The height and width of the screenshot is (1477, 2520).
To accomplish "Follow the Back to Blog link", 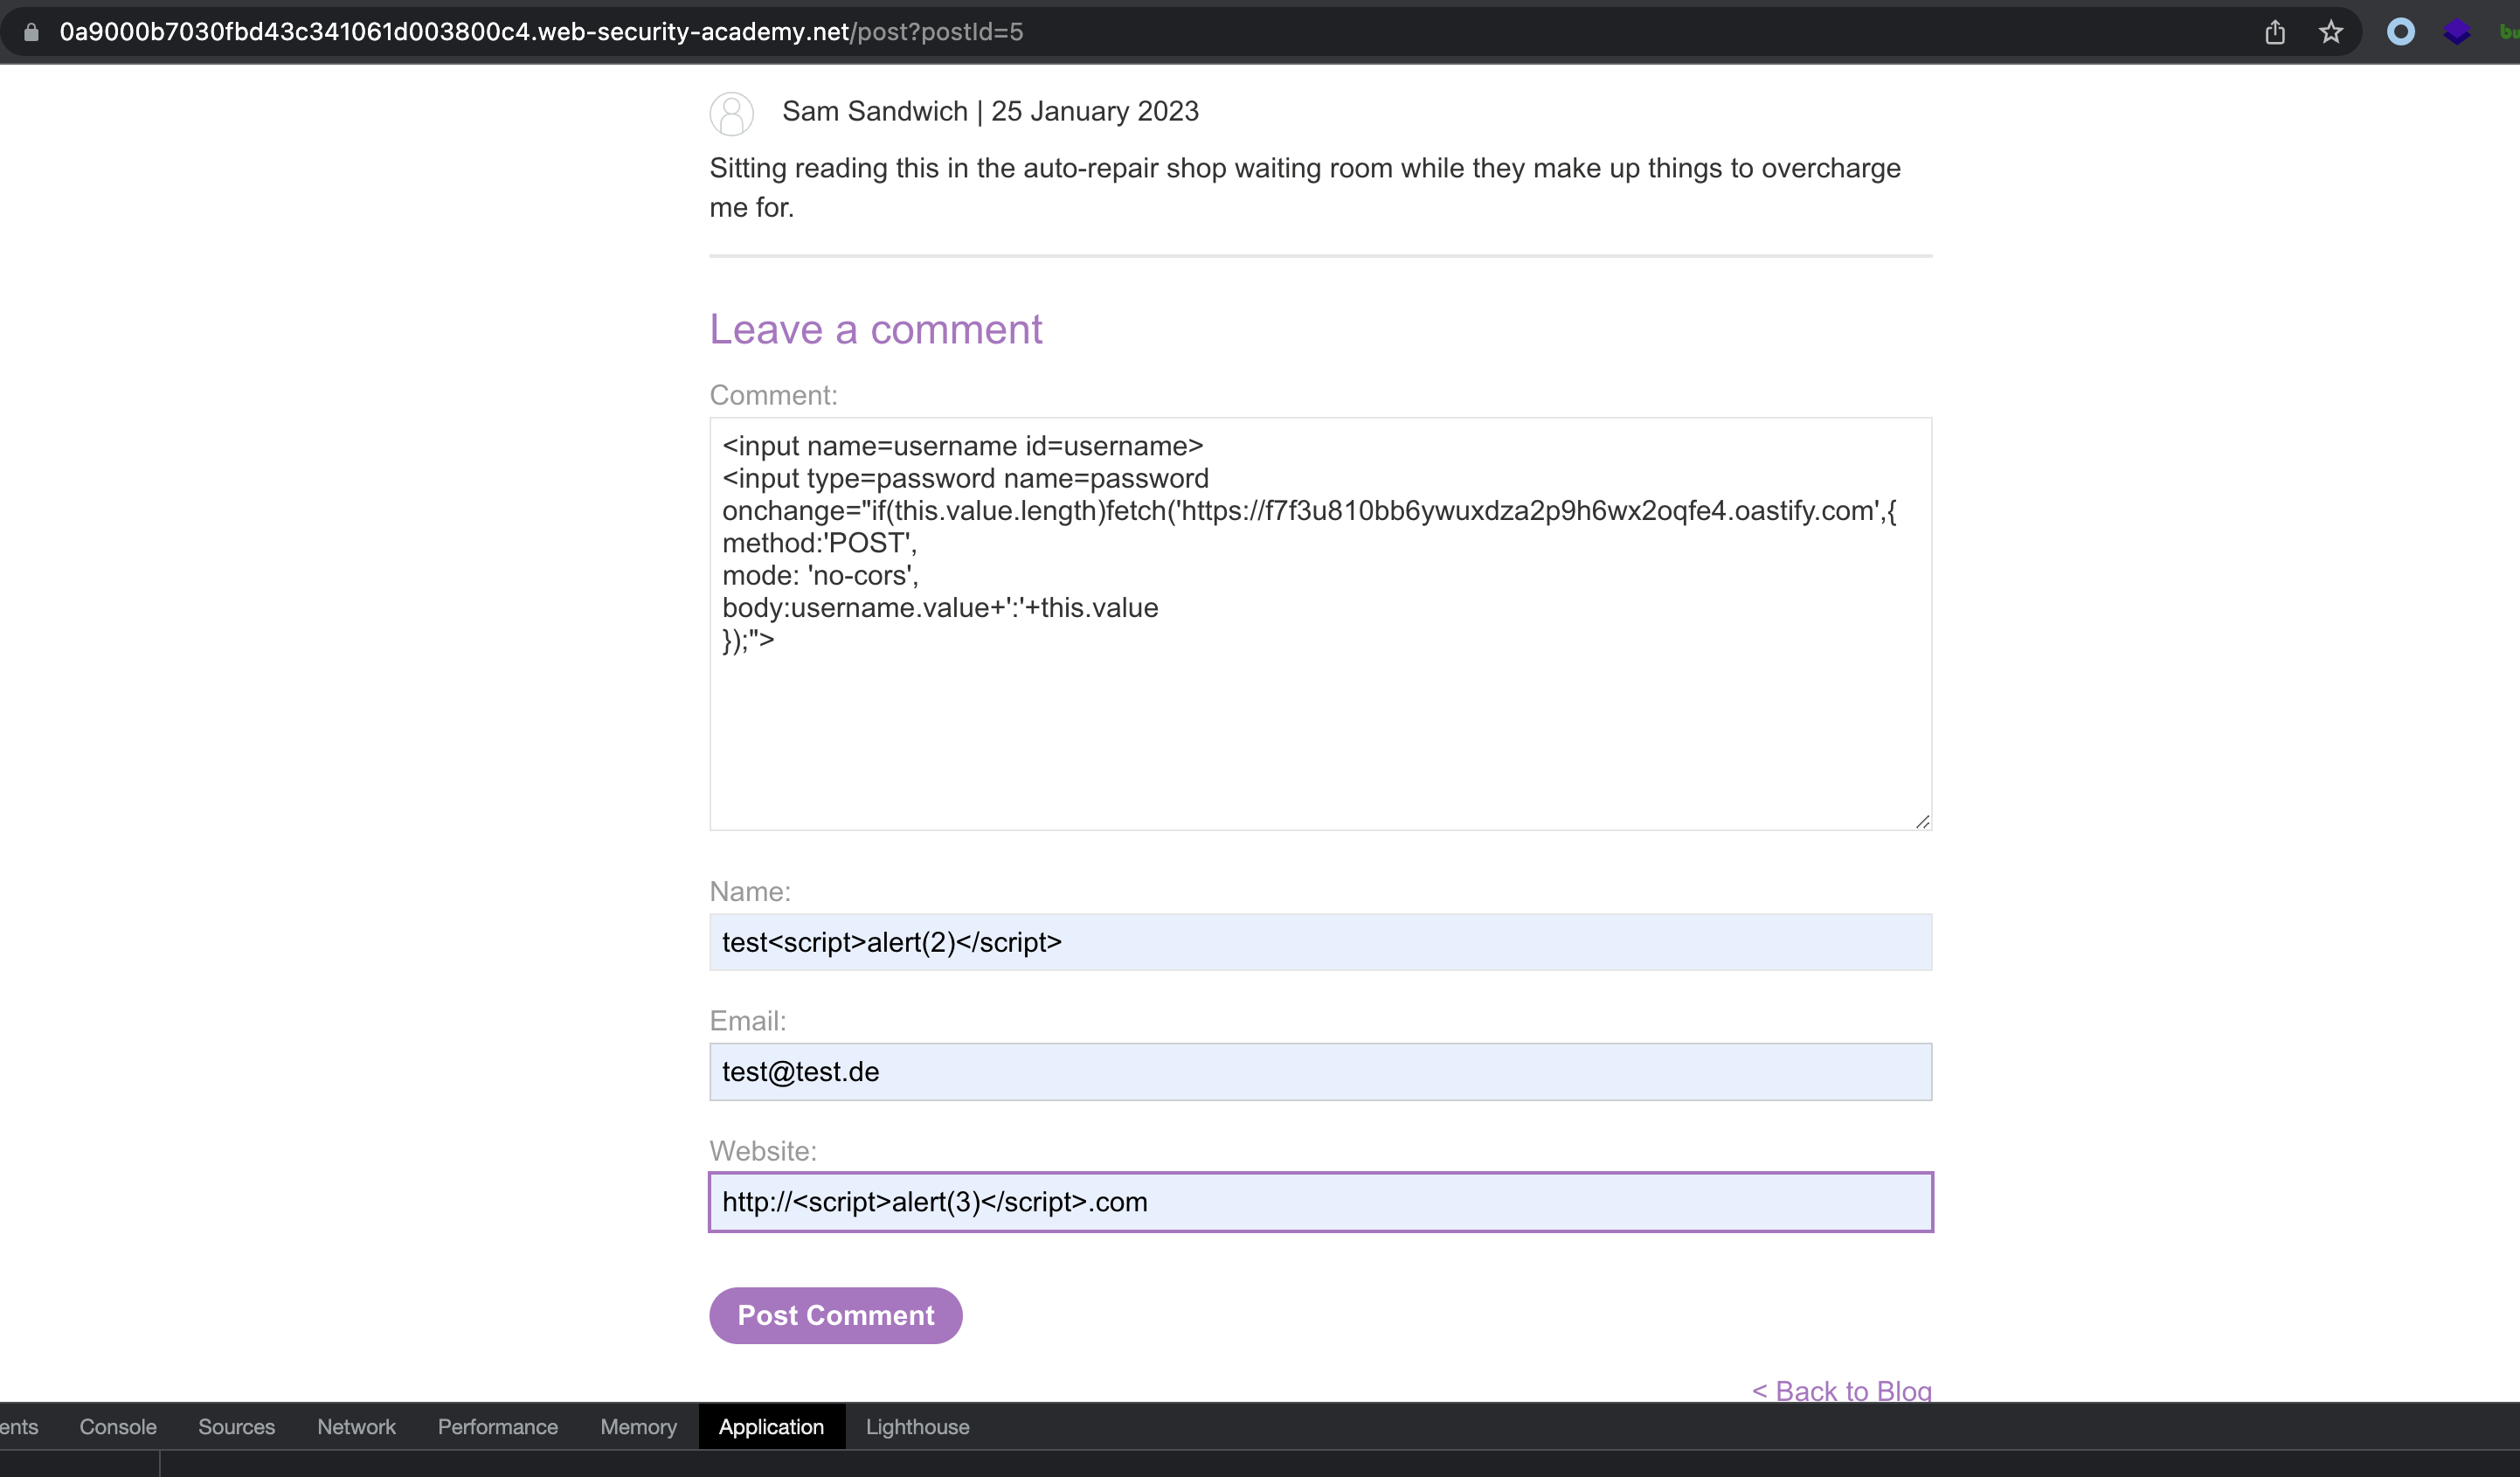I will point(1841,1390).
